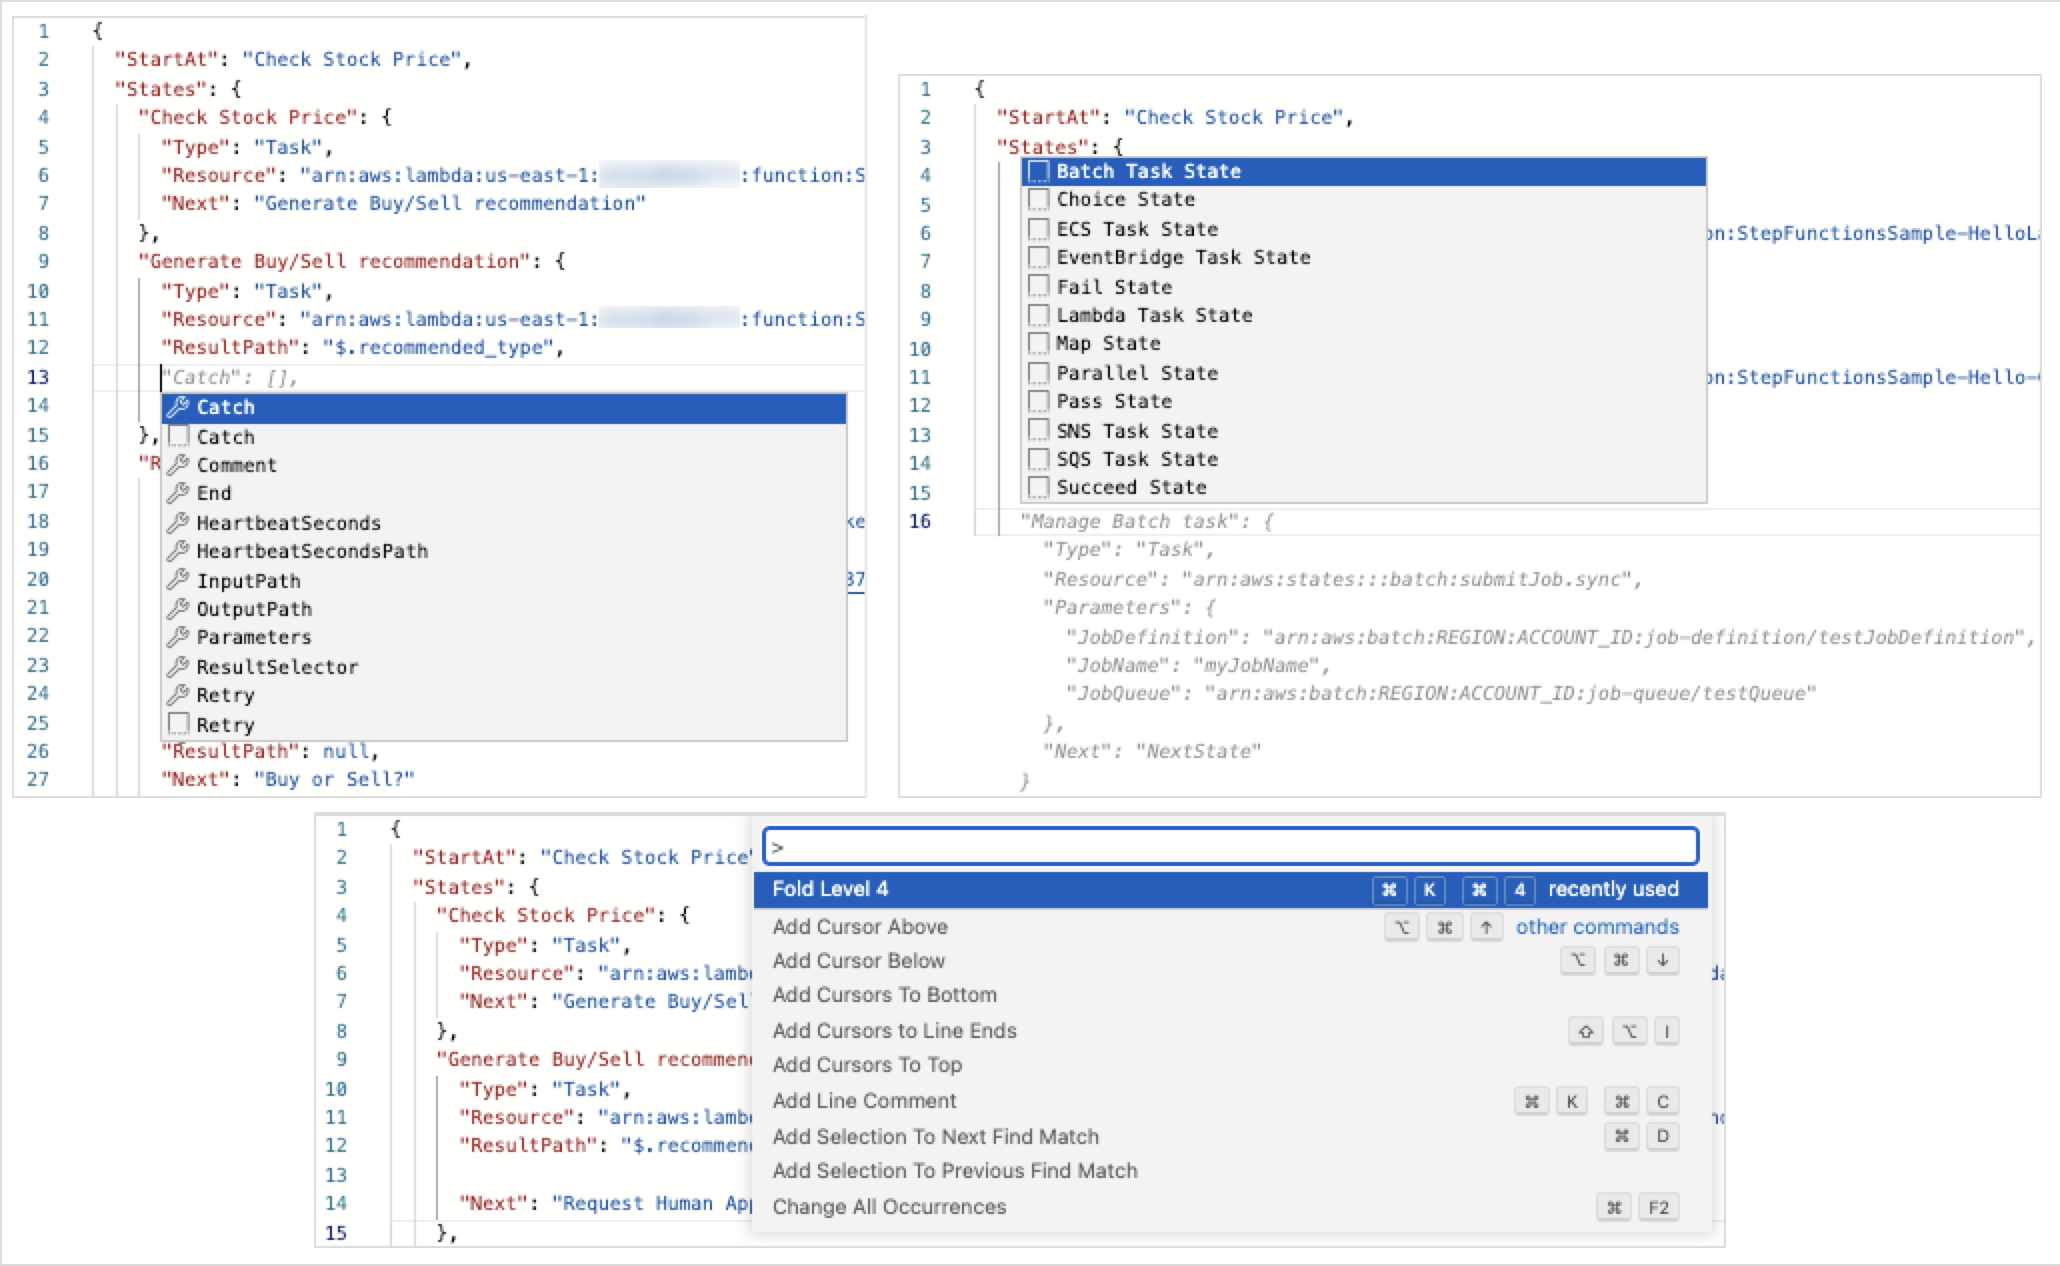
Task: Click the "recently used" label
Action: [1613, 889]
